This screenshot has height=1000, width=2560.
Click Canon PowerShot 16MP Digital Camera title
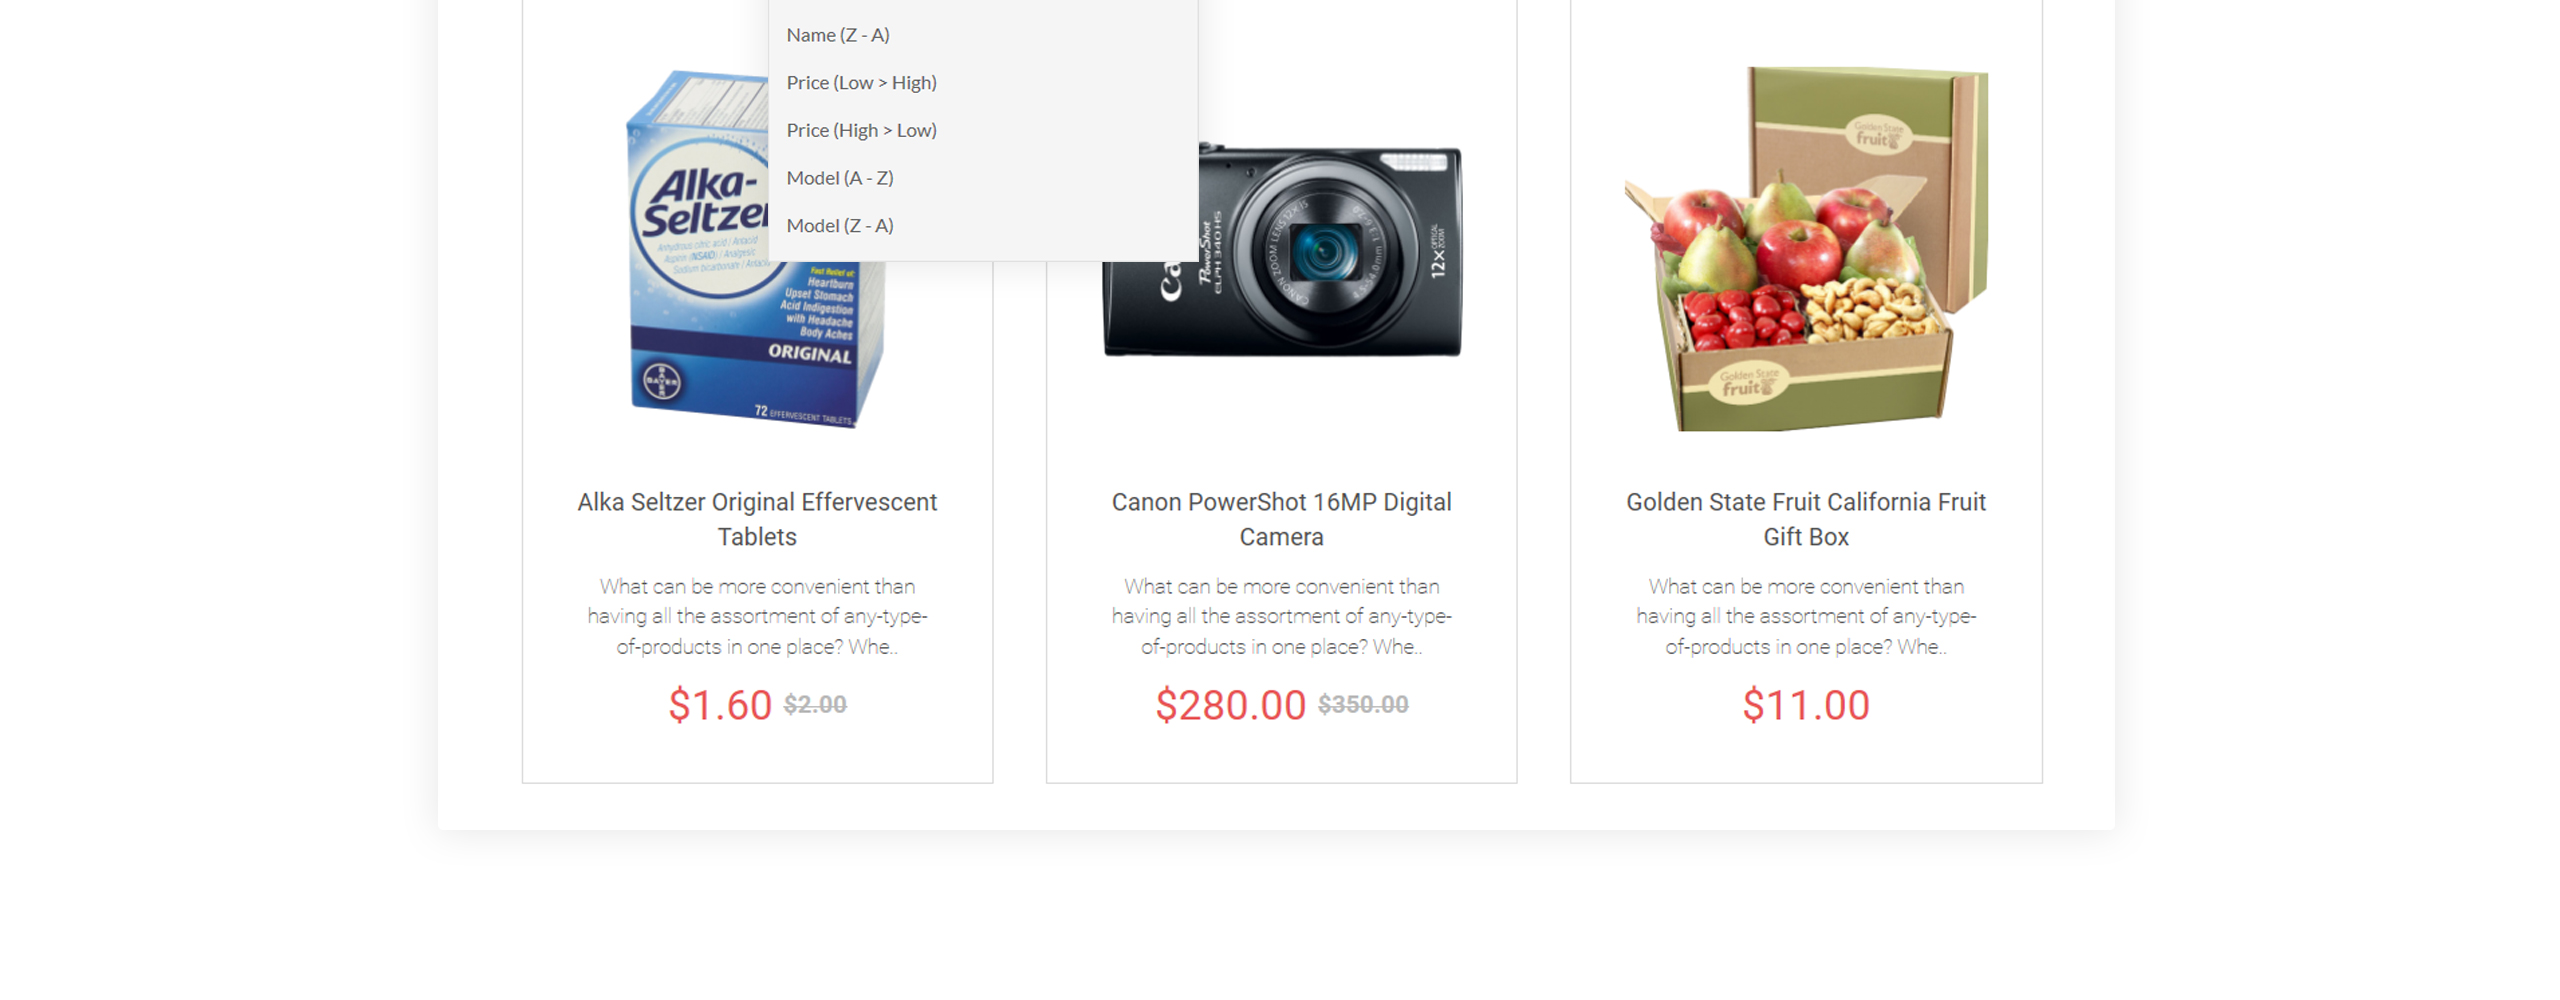point(1280,519)
